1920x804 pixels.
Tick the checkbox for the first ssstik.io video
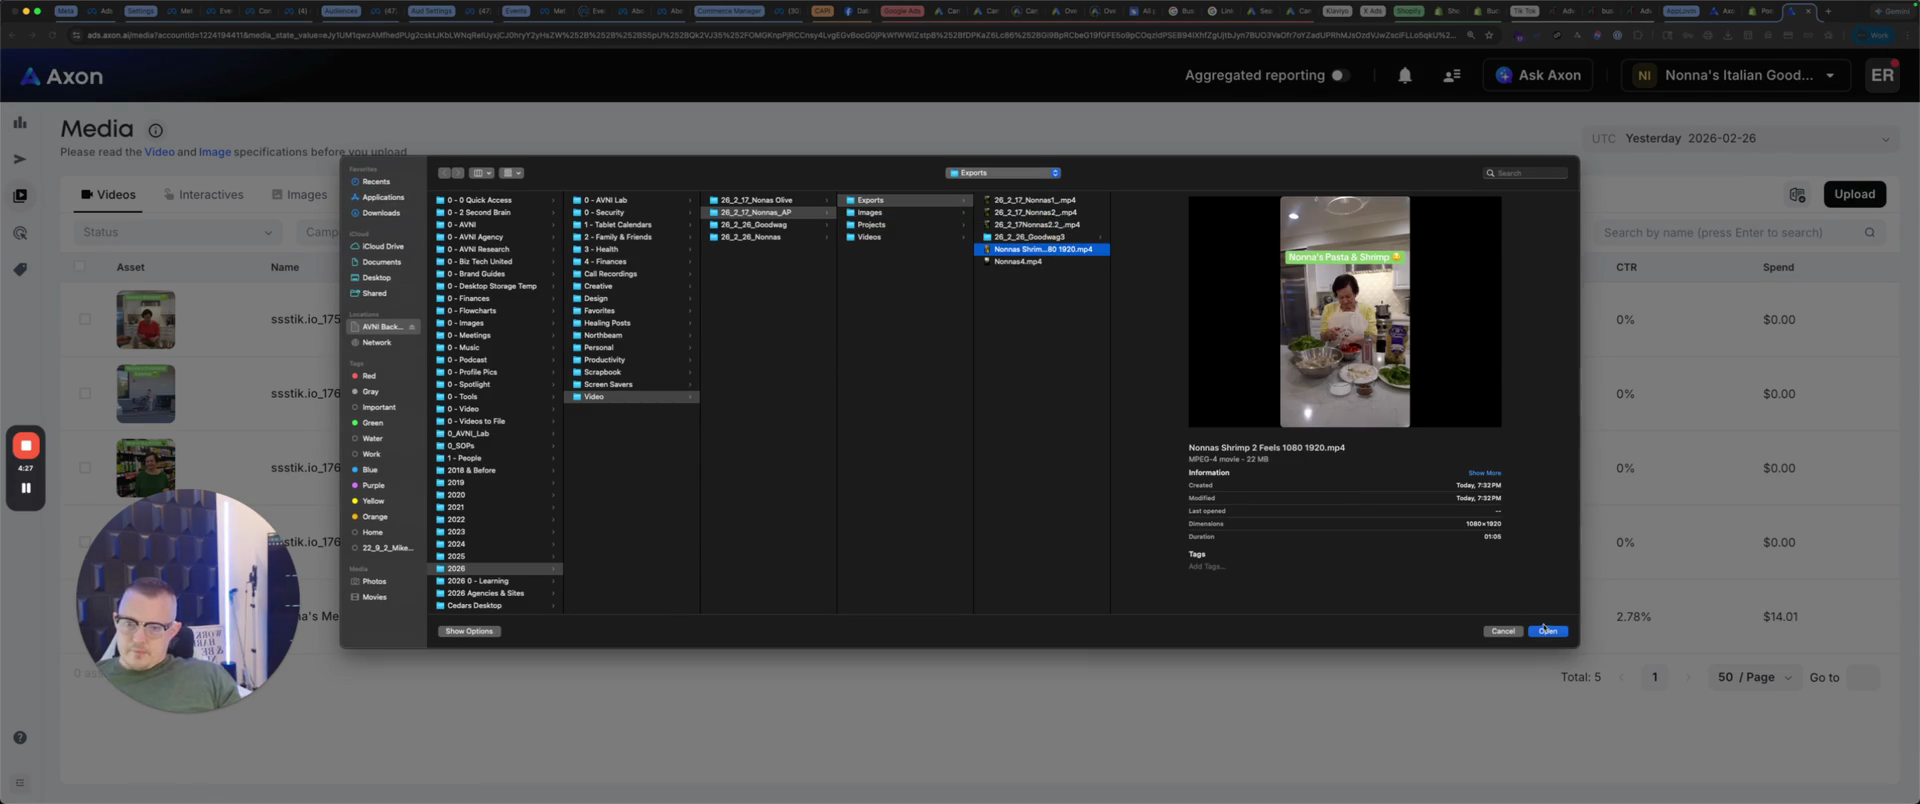[x=85, y=320]
